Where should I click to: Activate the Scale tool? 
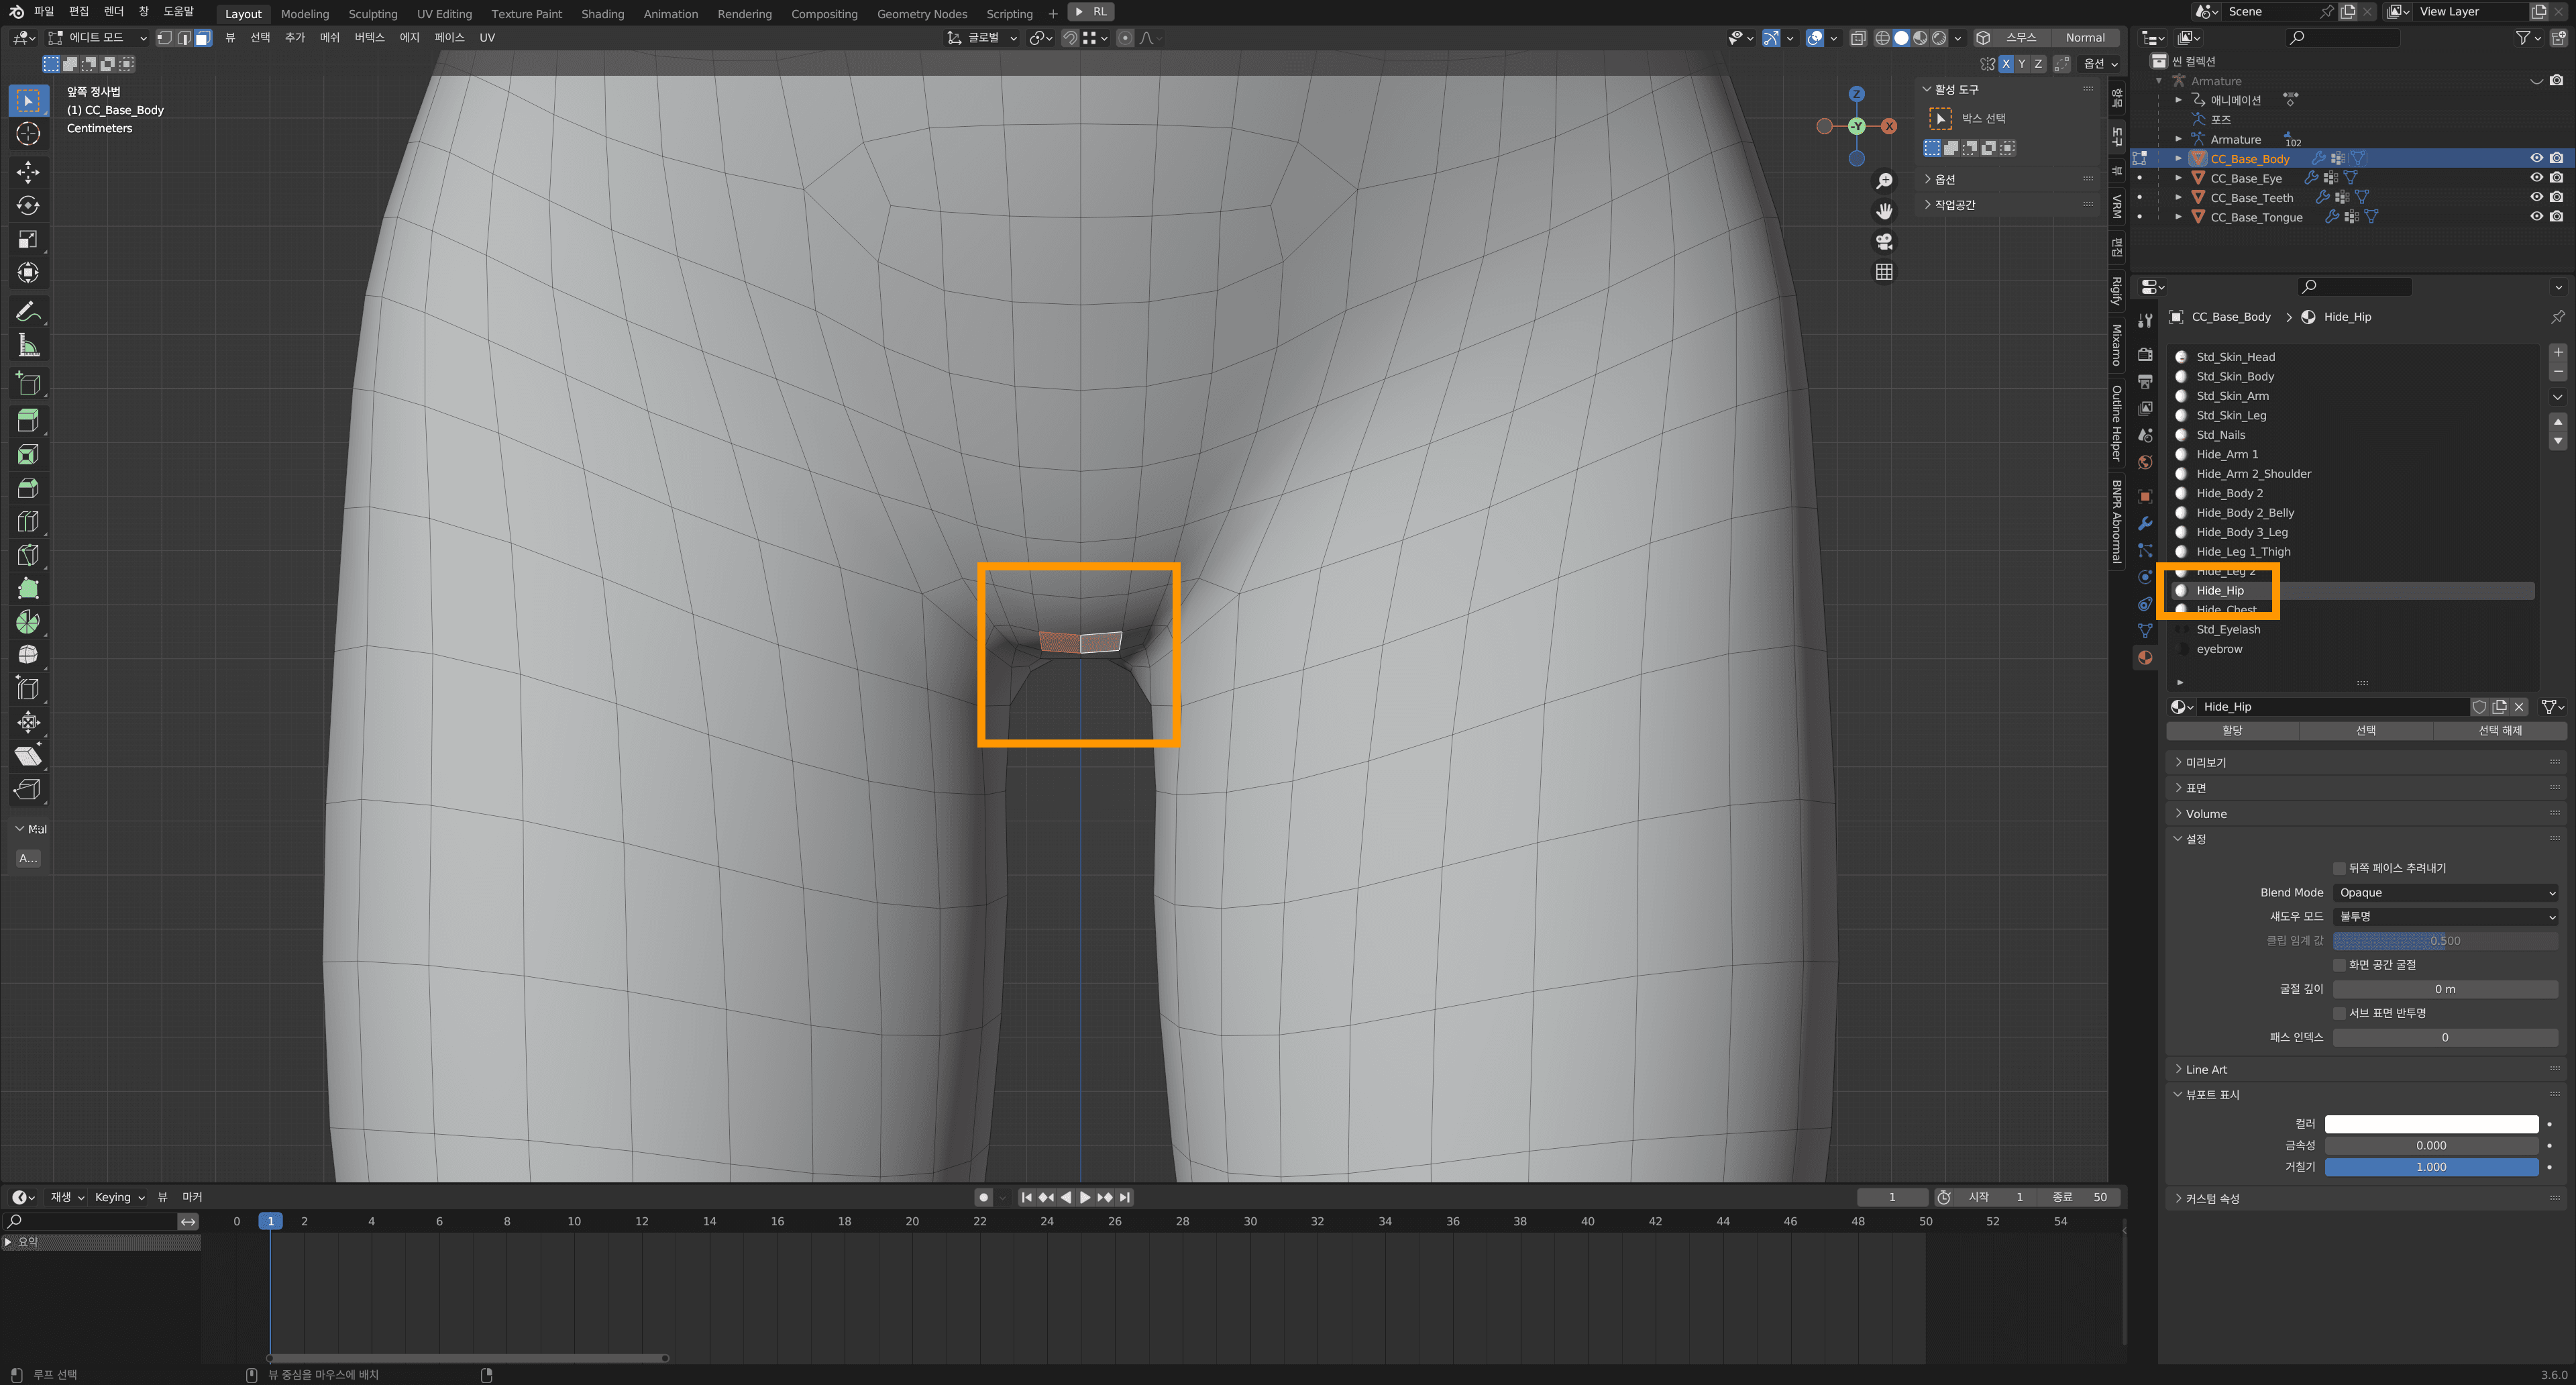point(28,239)
